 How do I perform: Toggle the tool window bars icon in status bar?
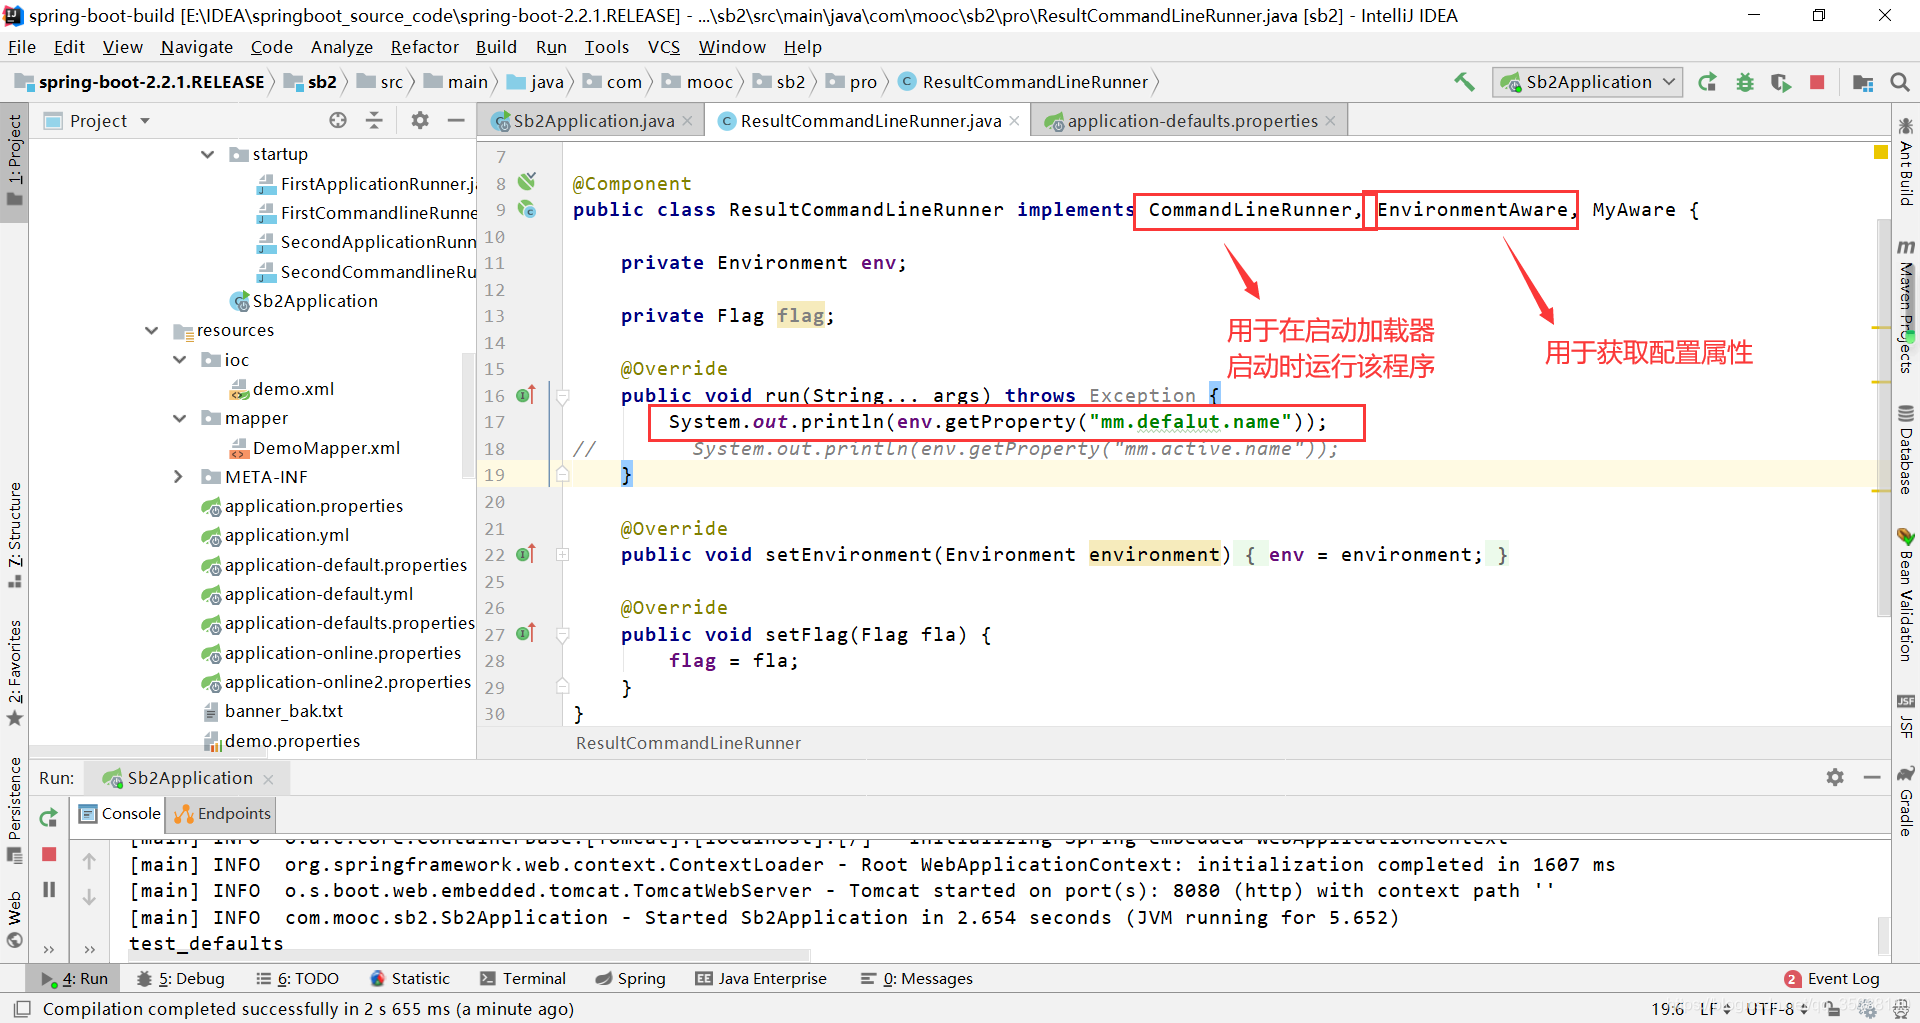[22, 1009]
